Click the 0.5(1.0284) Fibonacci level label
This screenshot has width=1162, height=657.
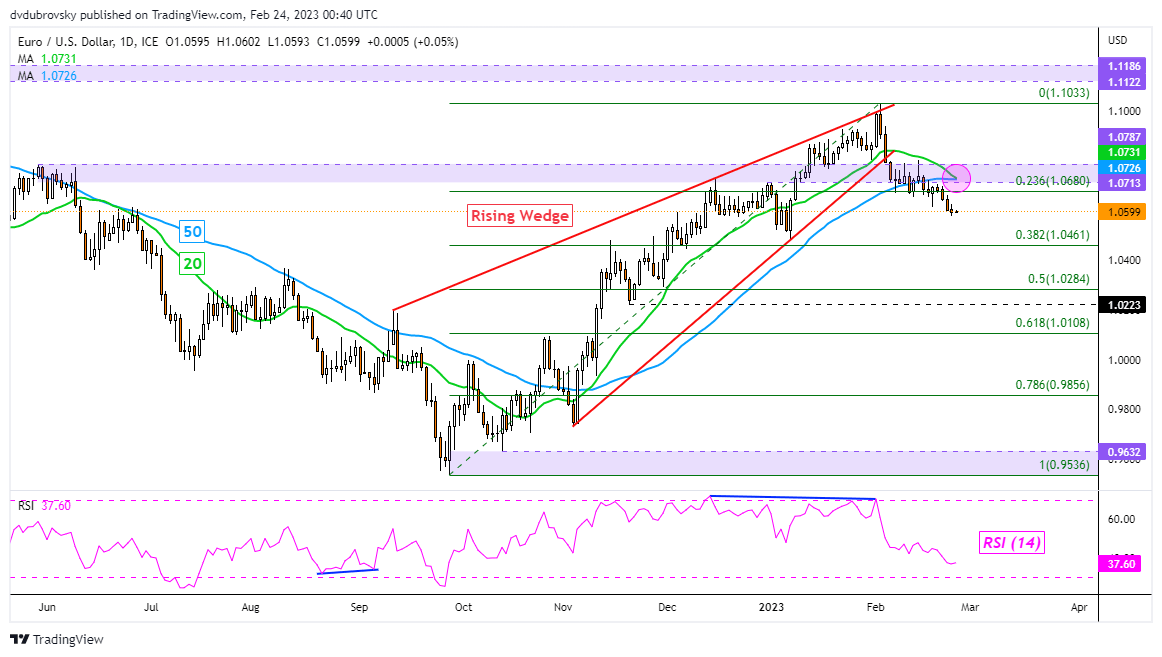click(1058, 279)
